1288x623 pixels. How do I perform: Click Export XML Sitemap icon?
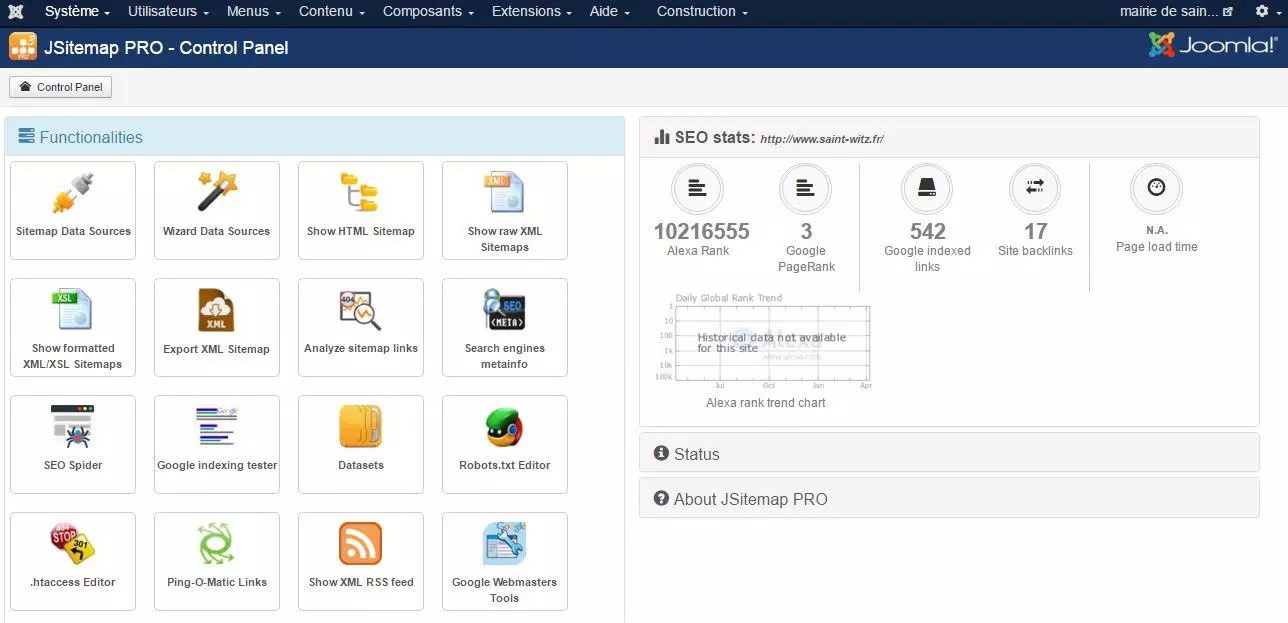coord(217,309)
